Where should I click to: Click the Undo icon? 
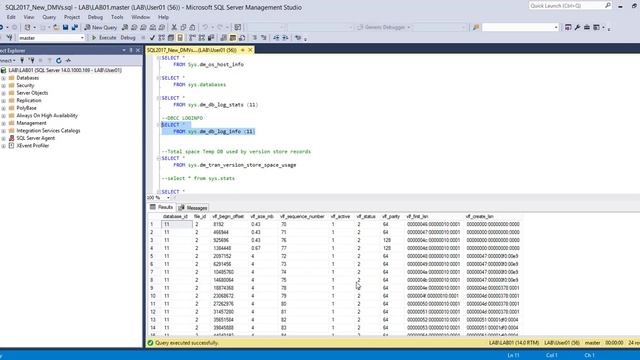205,27
